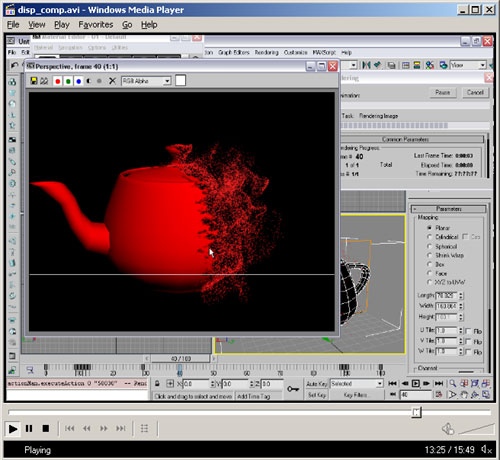Click the Mute speaker icon

[x=448, y=429]
